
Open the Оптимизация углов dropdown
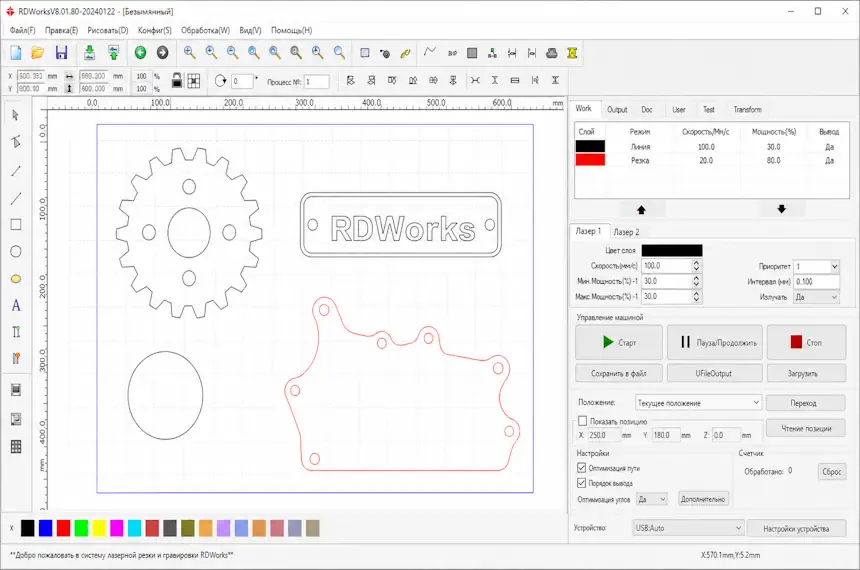point(652,499)
